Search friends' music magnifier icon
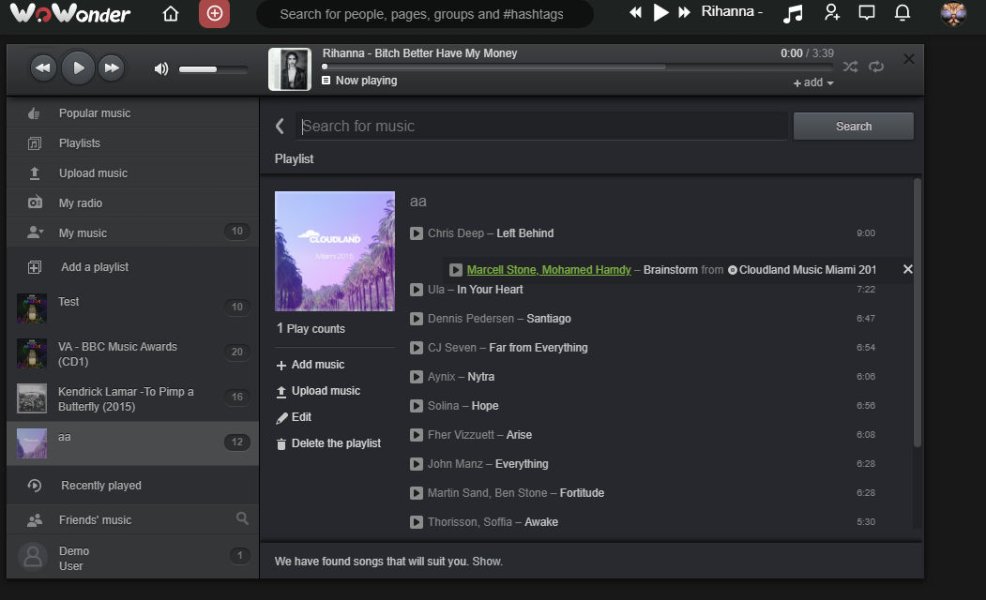 [x=242, y=519]
